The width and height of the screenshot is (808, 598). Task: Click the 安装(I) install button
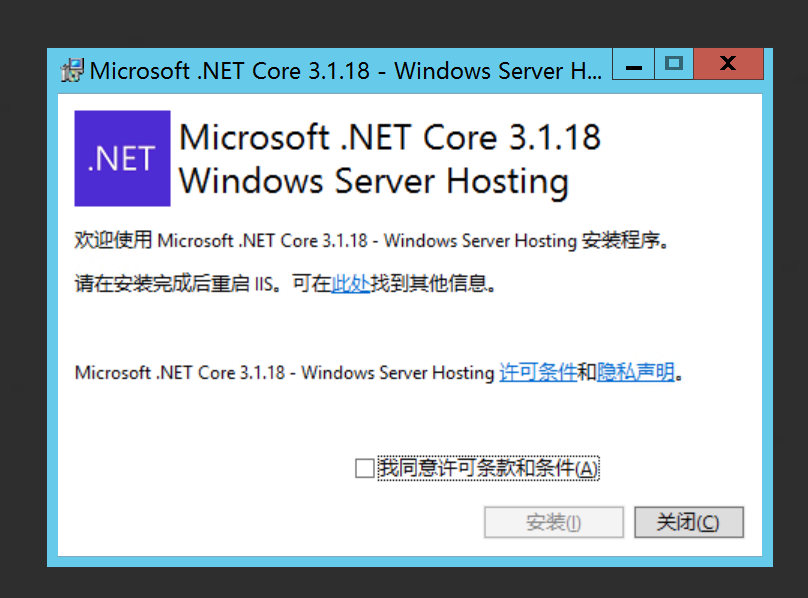[554, 522]
